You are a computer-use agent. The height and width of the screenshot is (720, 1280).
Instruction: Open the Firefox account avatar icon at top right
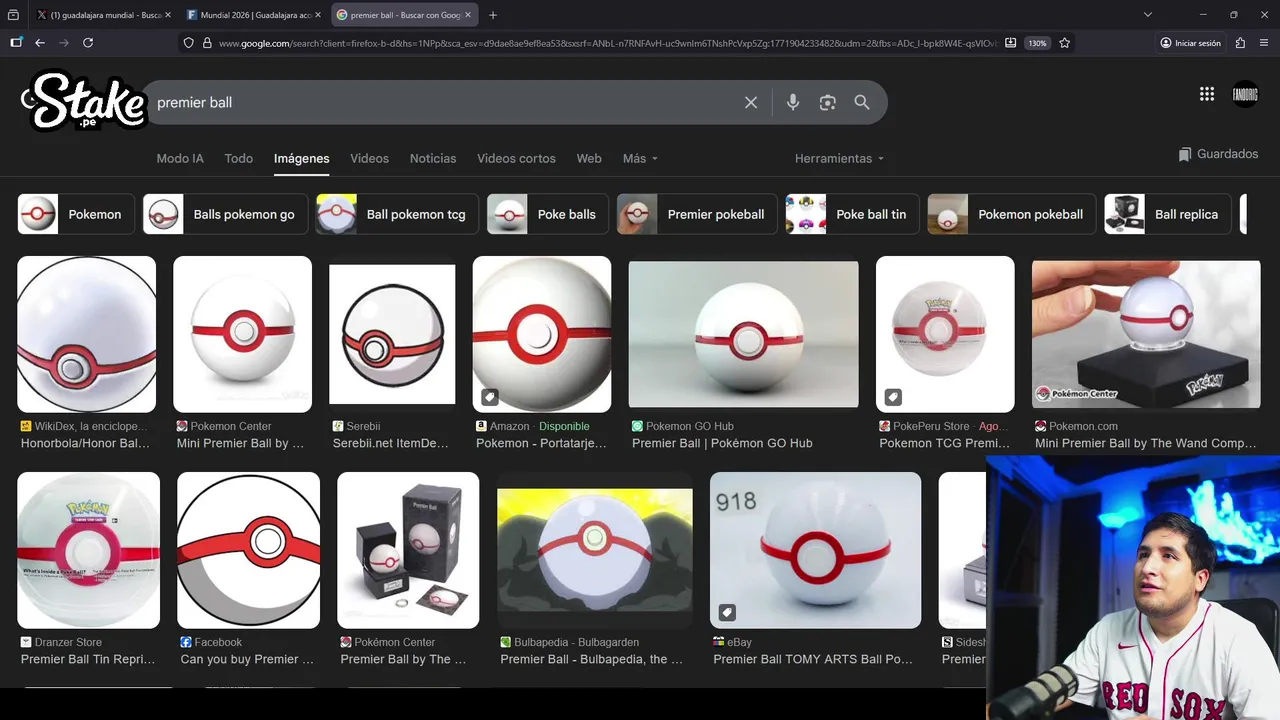pos(1245,94)
